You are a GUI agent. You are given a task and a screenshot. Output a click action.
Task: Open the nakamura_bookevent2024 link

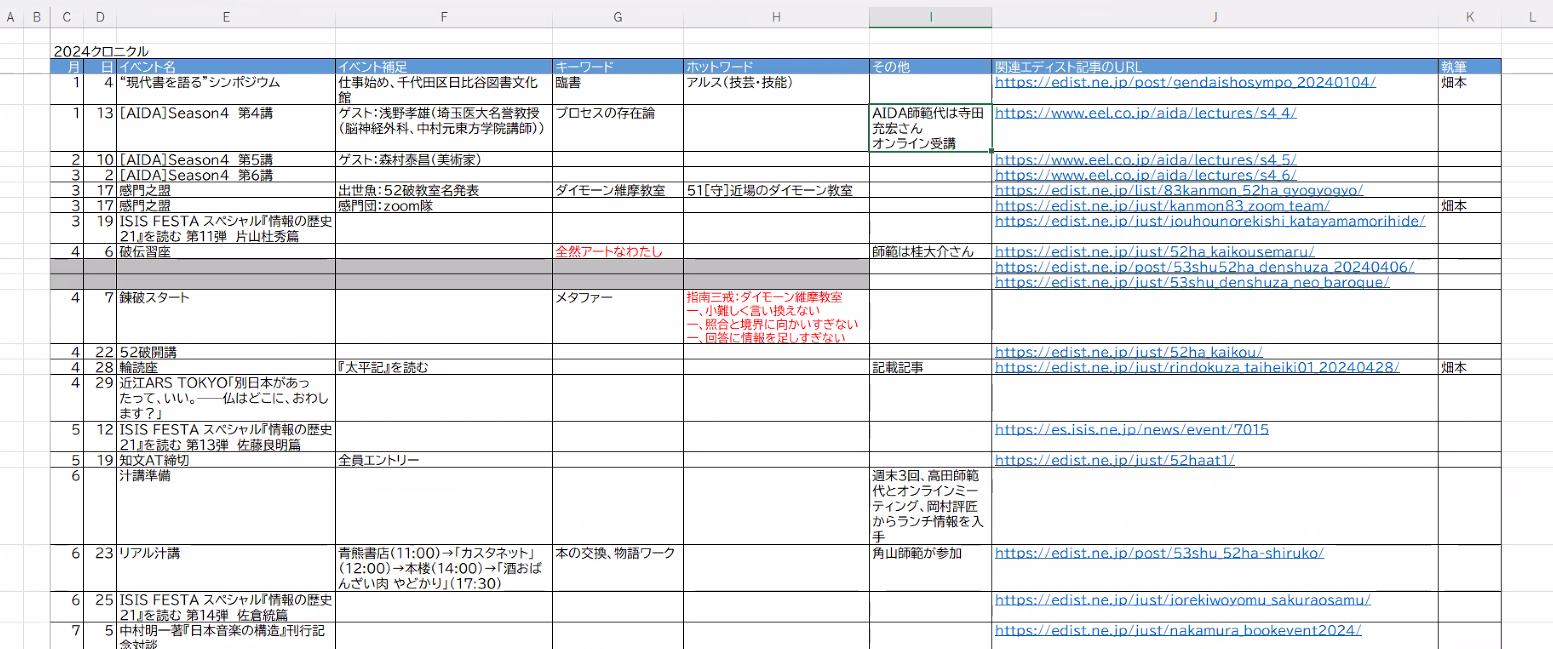pos(1178,631)
